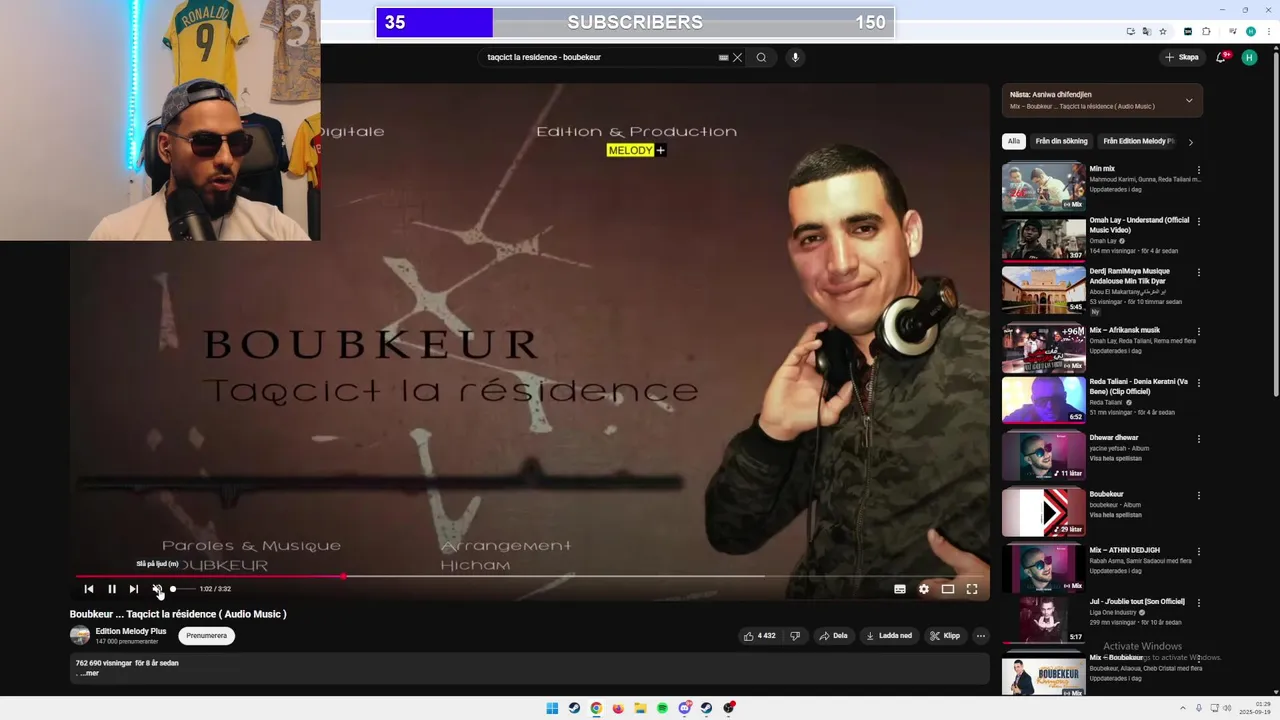Share the video with the Dela button
Image resolution: width=1280 pixels, height=720 pixels.
833,636
